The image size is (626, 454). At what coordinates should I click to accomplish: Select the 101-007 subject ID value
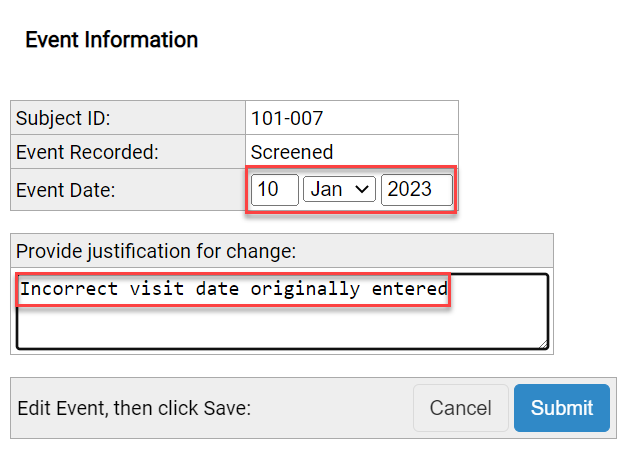[287, 118]
